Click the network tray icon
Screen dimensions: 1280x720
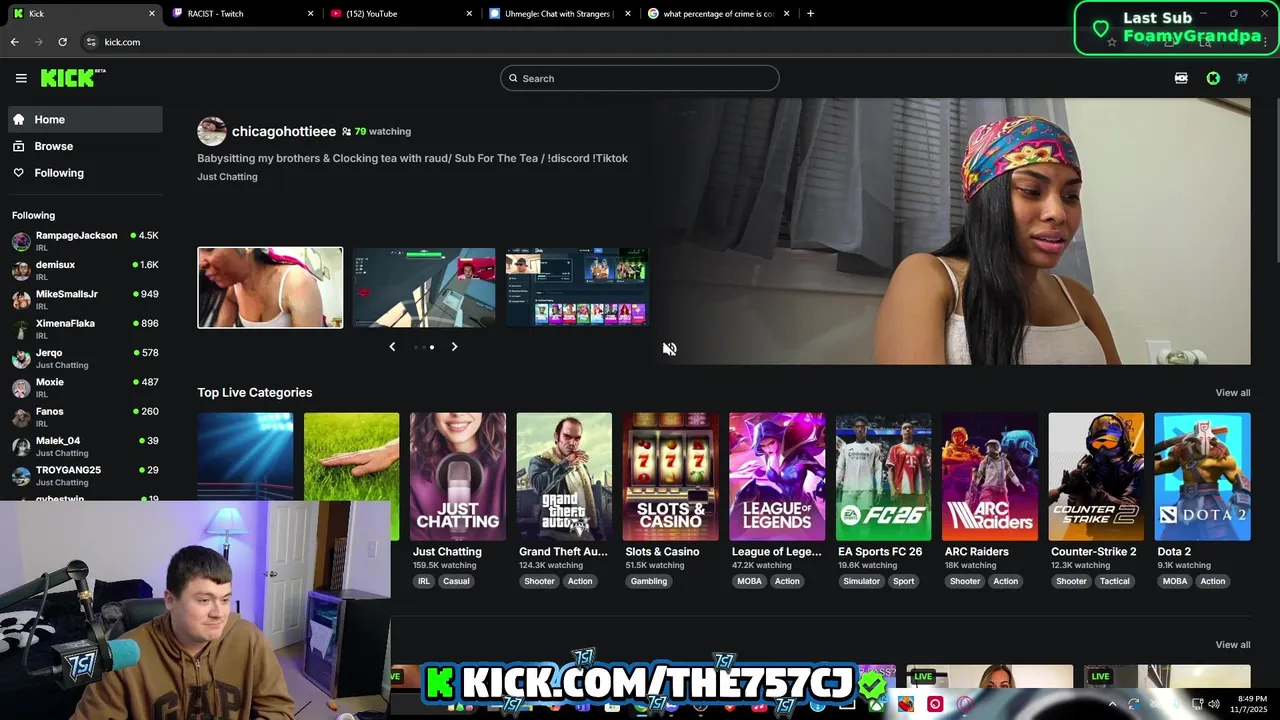coord(1196,704)
